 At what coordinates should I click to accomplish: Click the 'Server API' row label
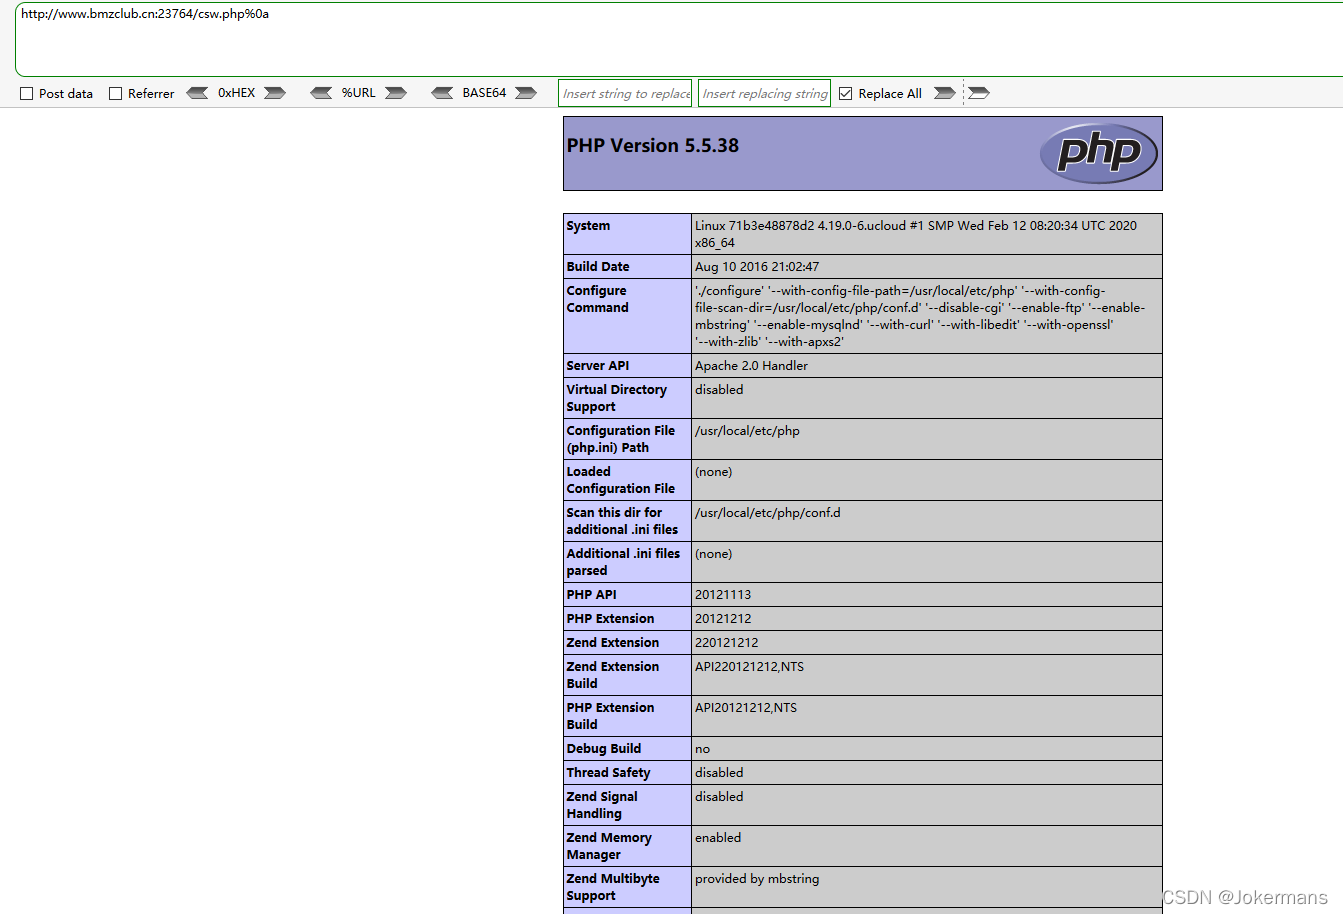point(598,366)
